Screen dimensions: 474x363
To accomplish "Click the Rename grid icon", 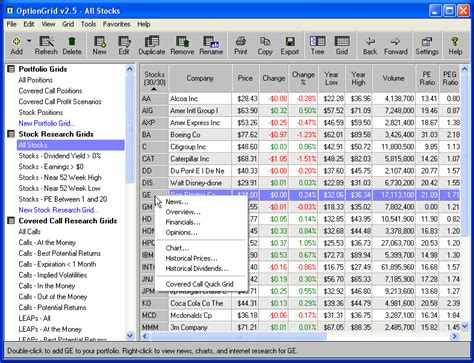I will [x=211, y=41].
